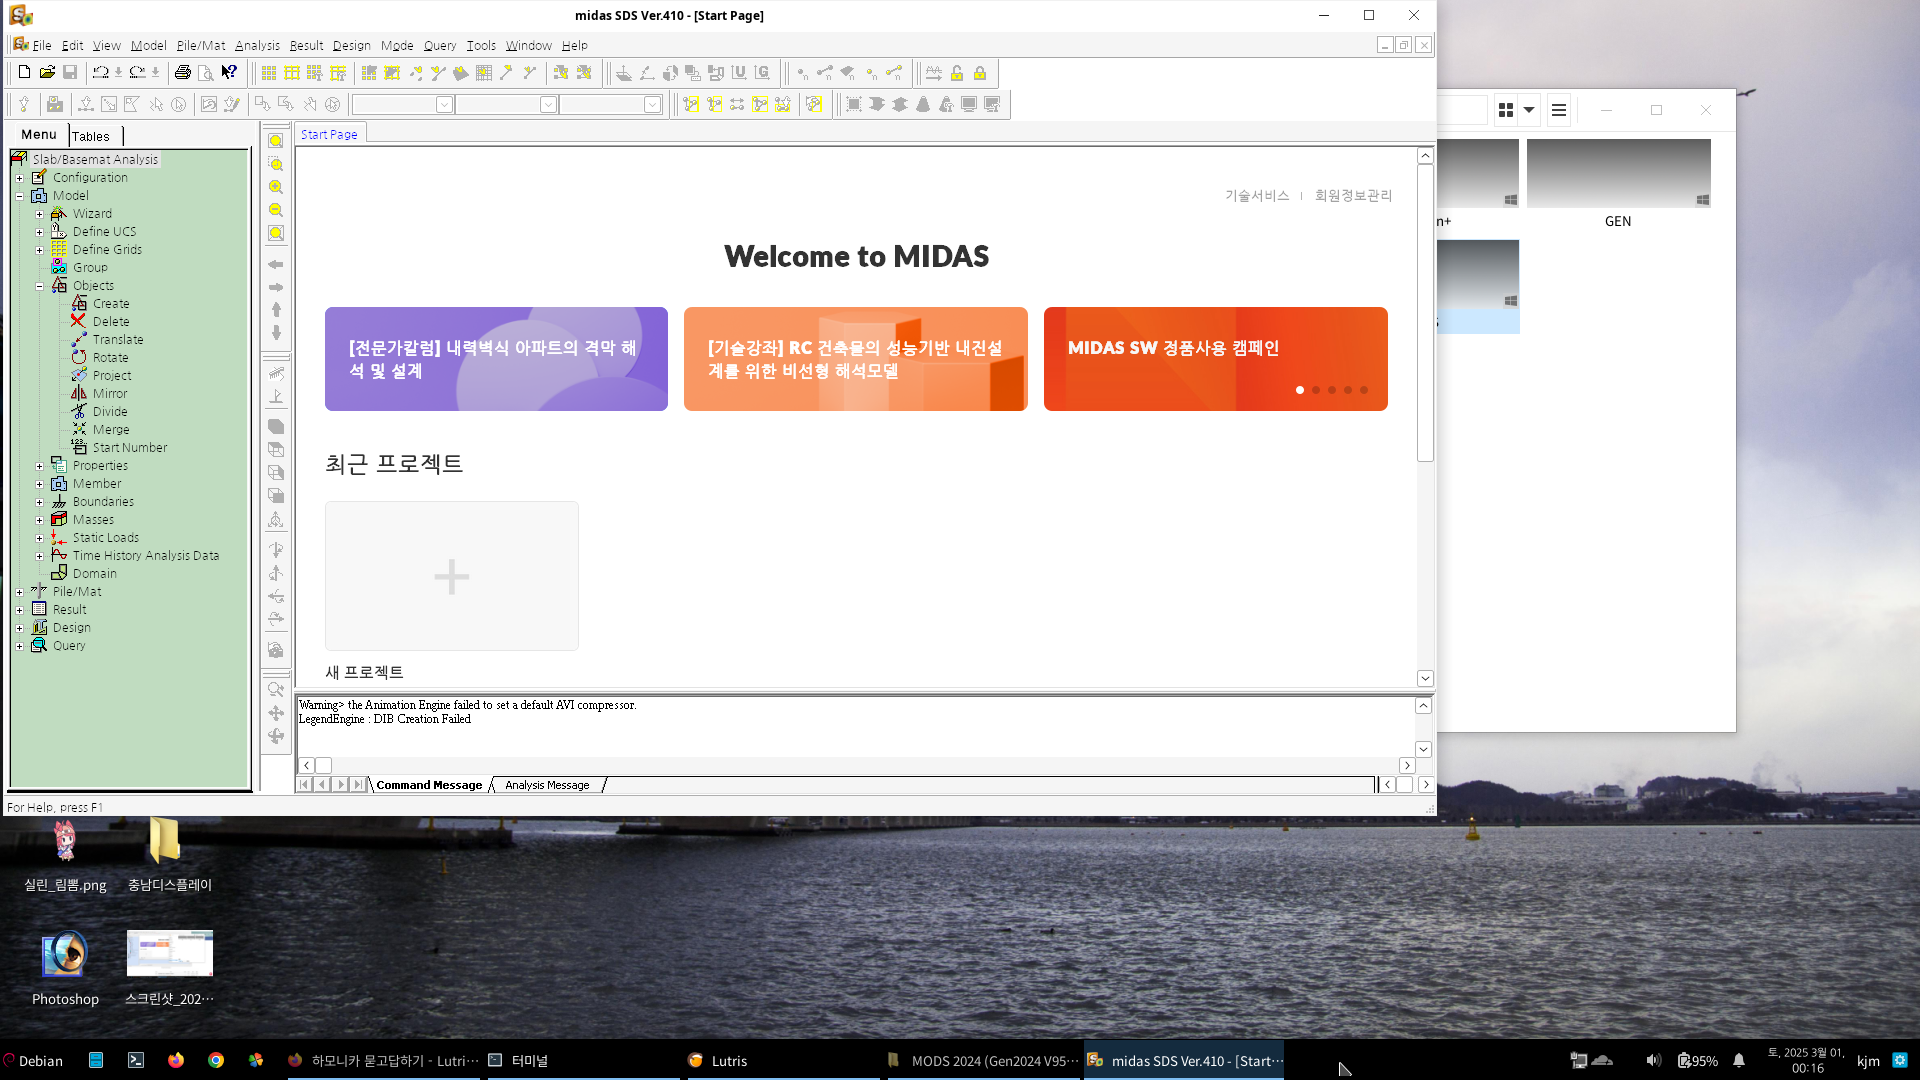
Task: Collapse the Objects tree node
Action: [x=39, y=286]
